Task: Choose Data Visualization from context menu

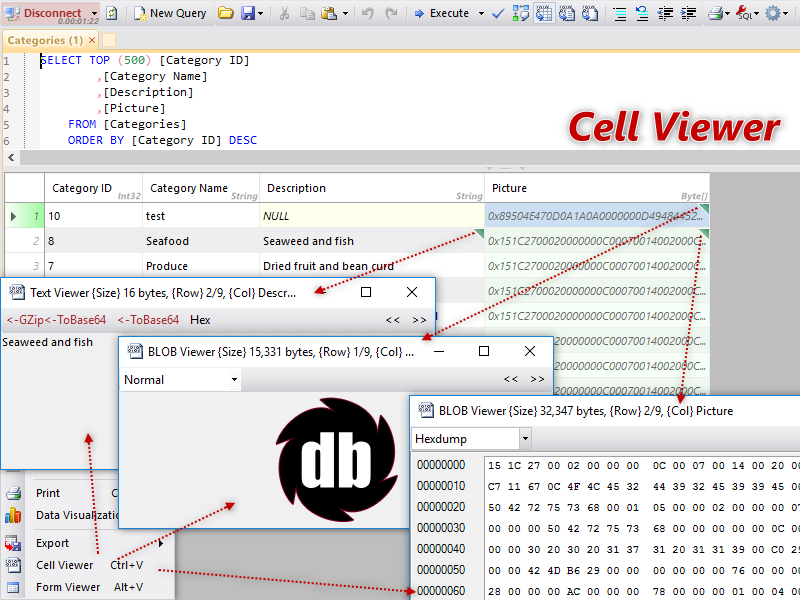Action: point(78,515)
